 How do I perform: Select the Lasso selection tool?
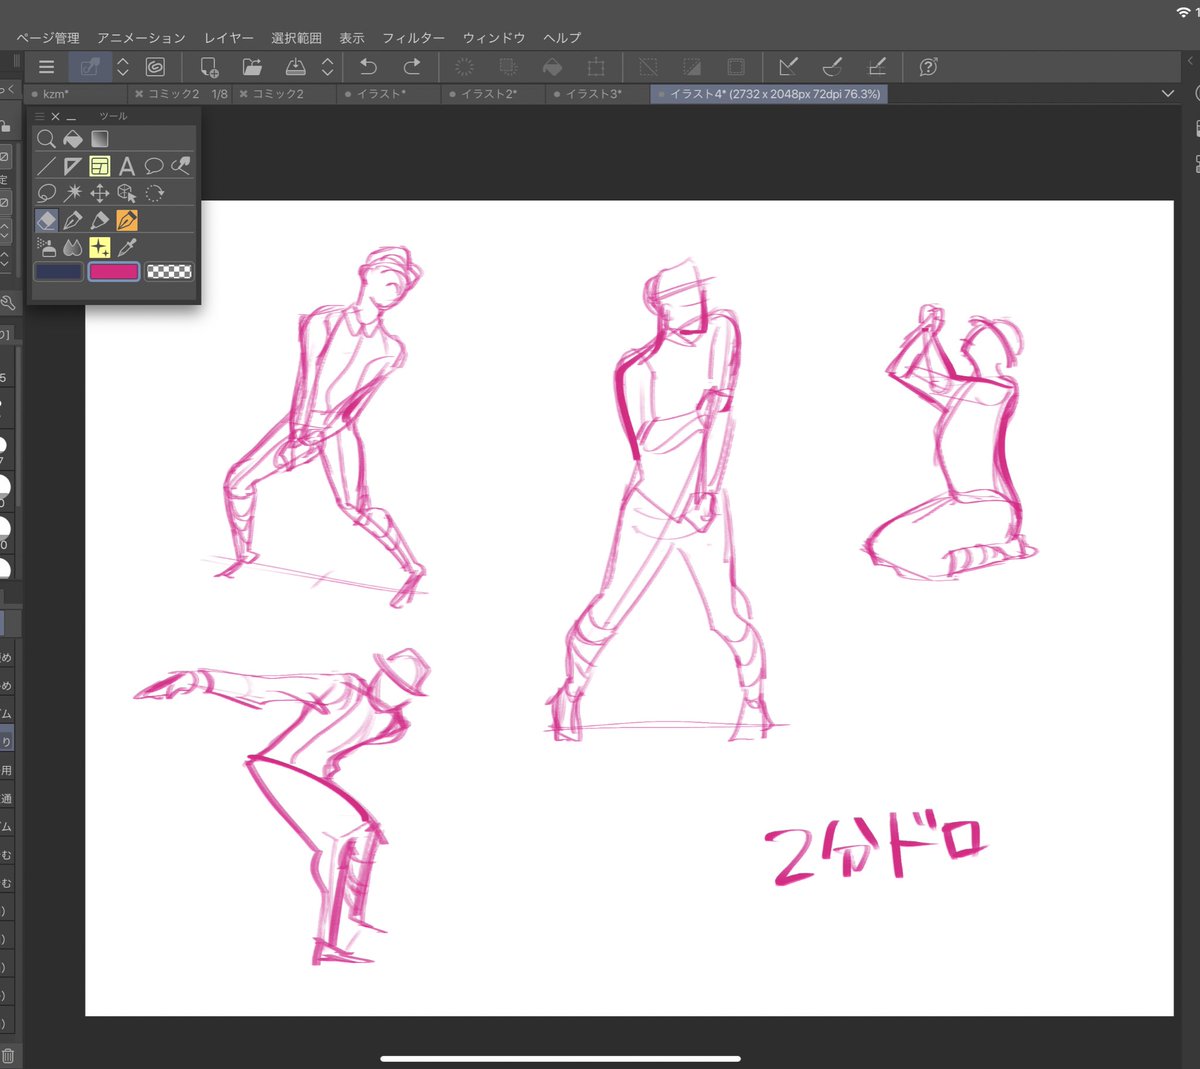(x=46, y=193)
